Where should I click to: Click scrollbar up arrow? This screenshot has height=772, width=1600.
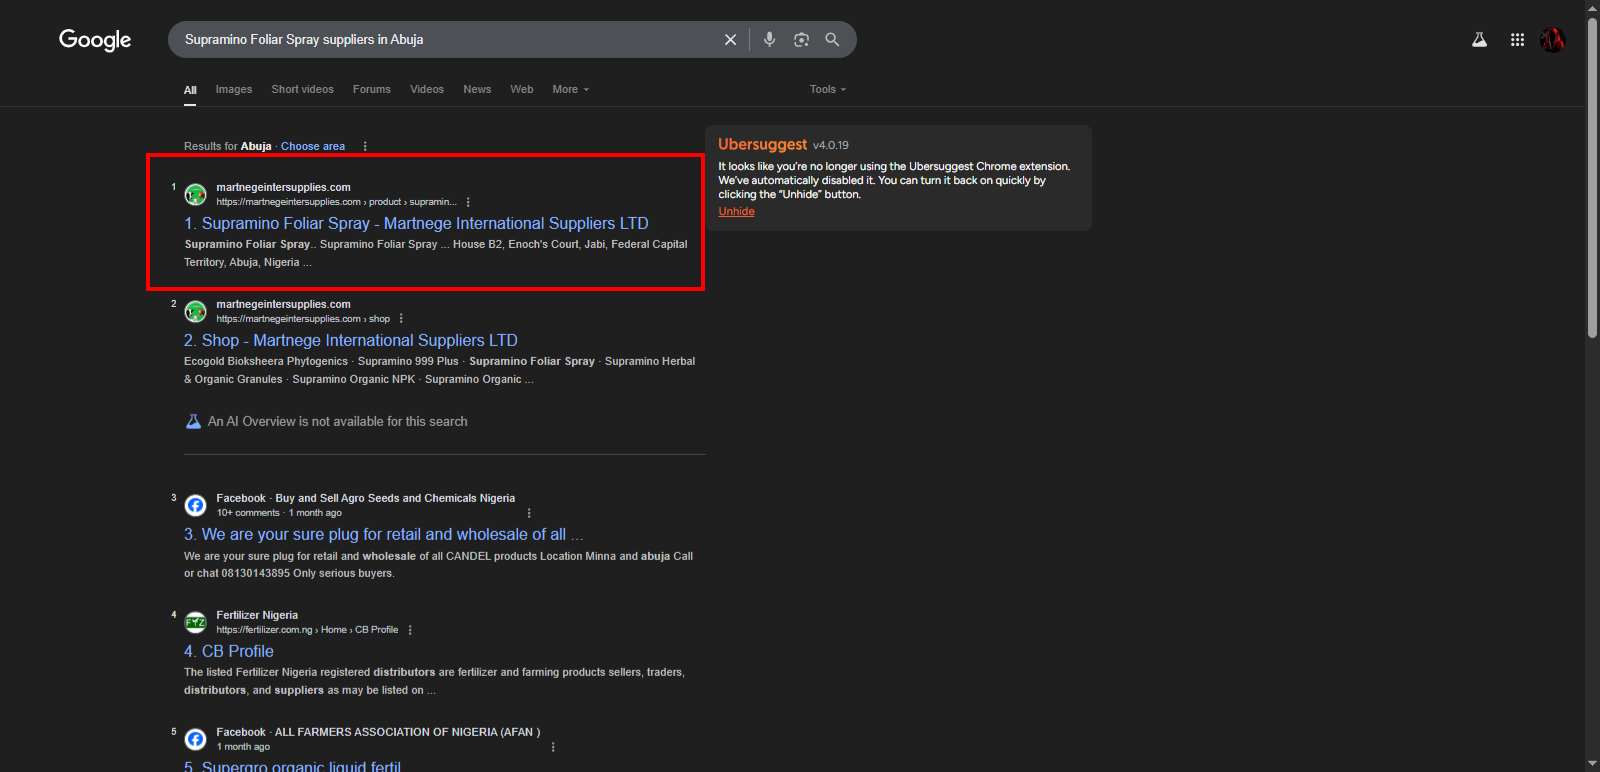click(x=1592, y=7)
